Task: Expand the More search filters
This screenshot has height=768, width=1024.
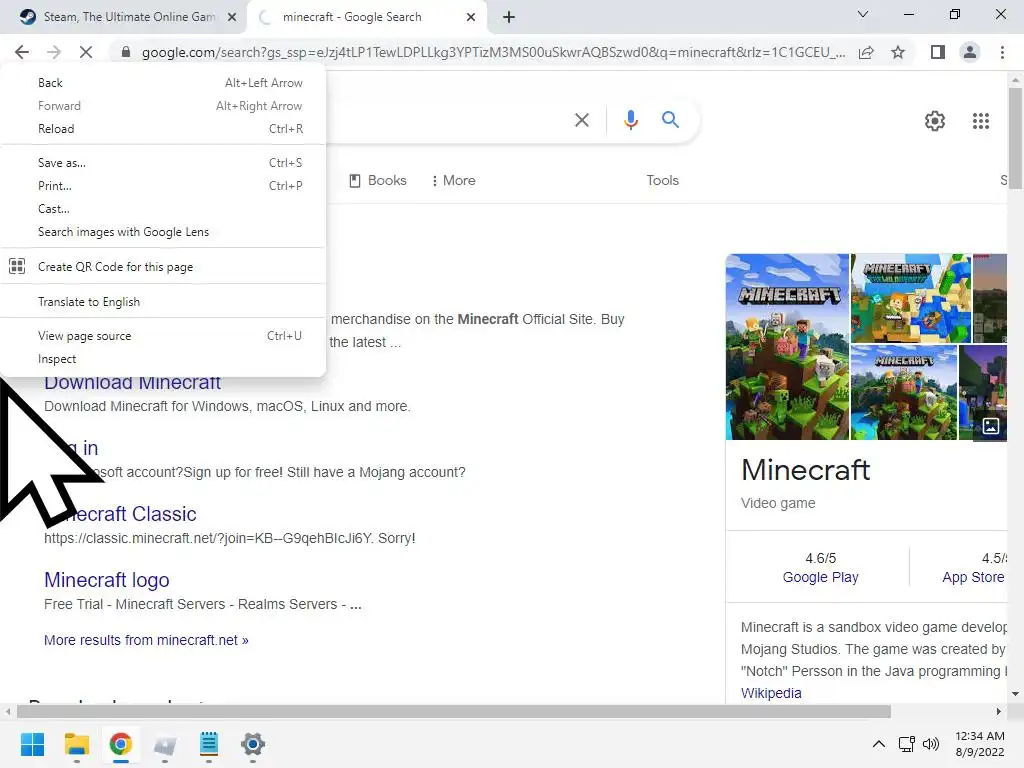Action: [453, 180]
